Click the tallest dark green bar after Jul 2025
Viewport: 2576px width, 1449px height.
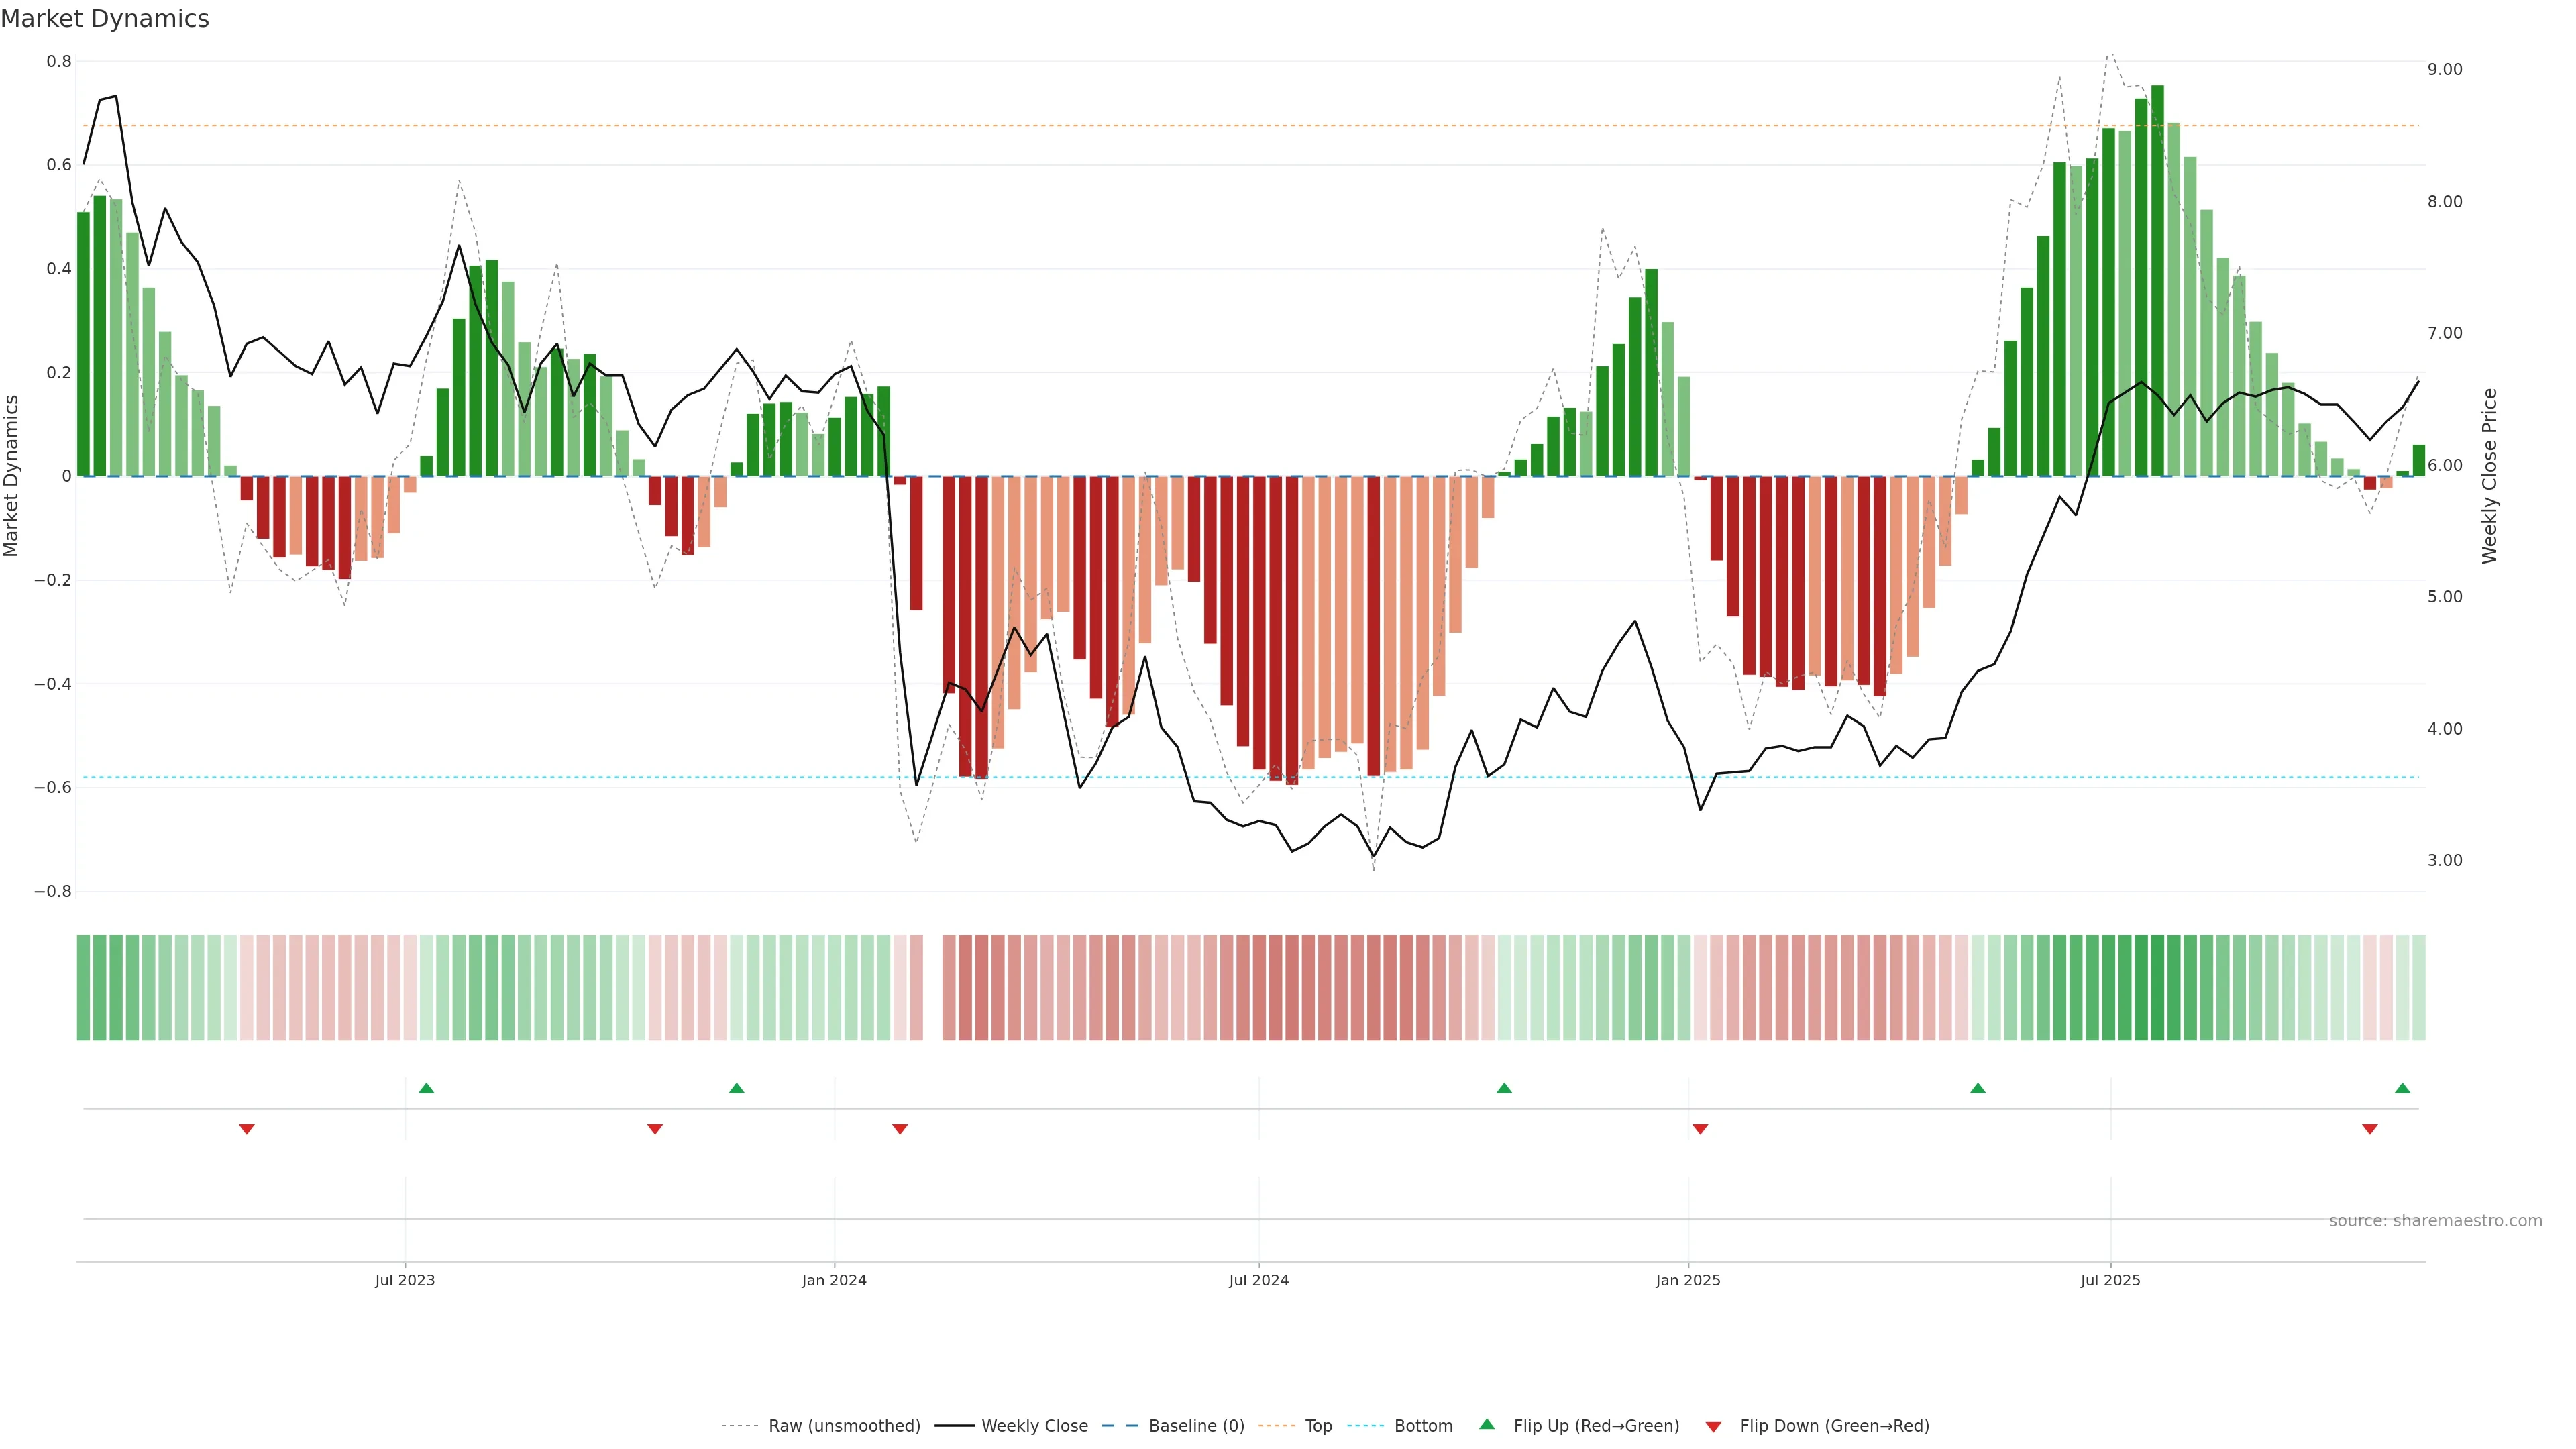click(2157, 280)
